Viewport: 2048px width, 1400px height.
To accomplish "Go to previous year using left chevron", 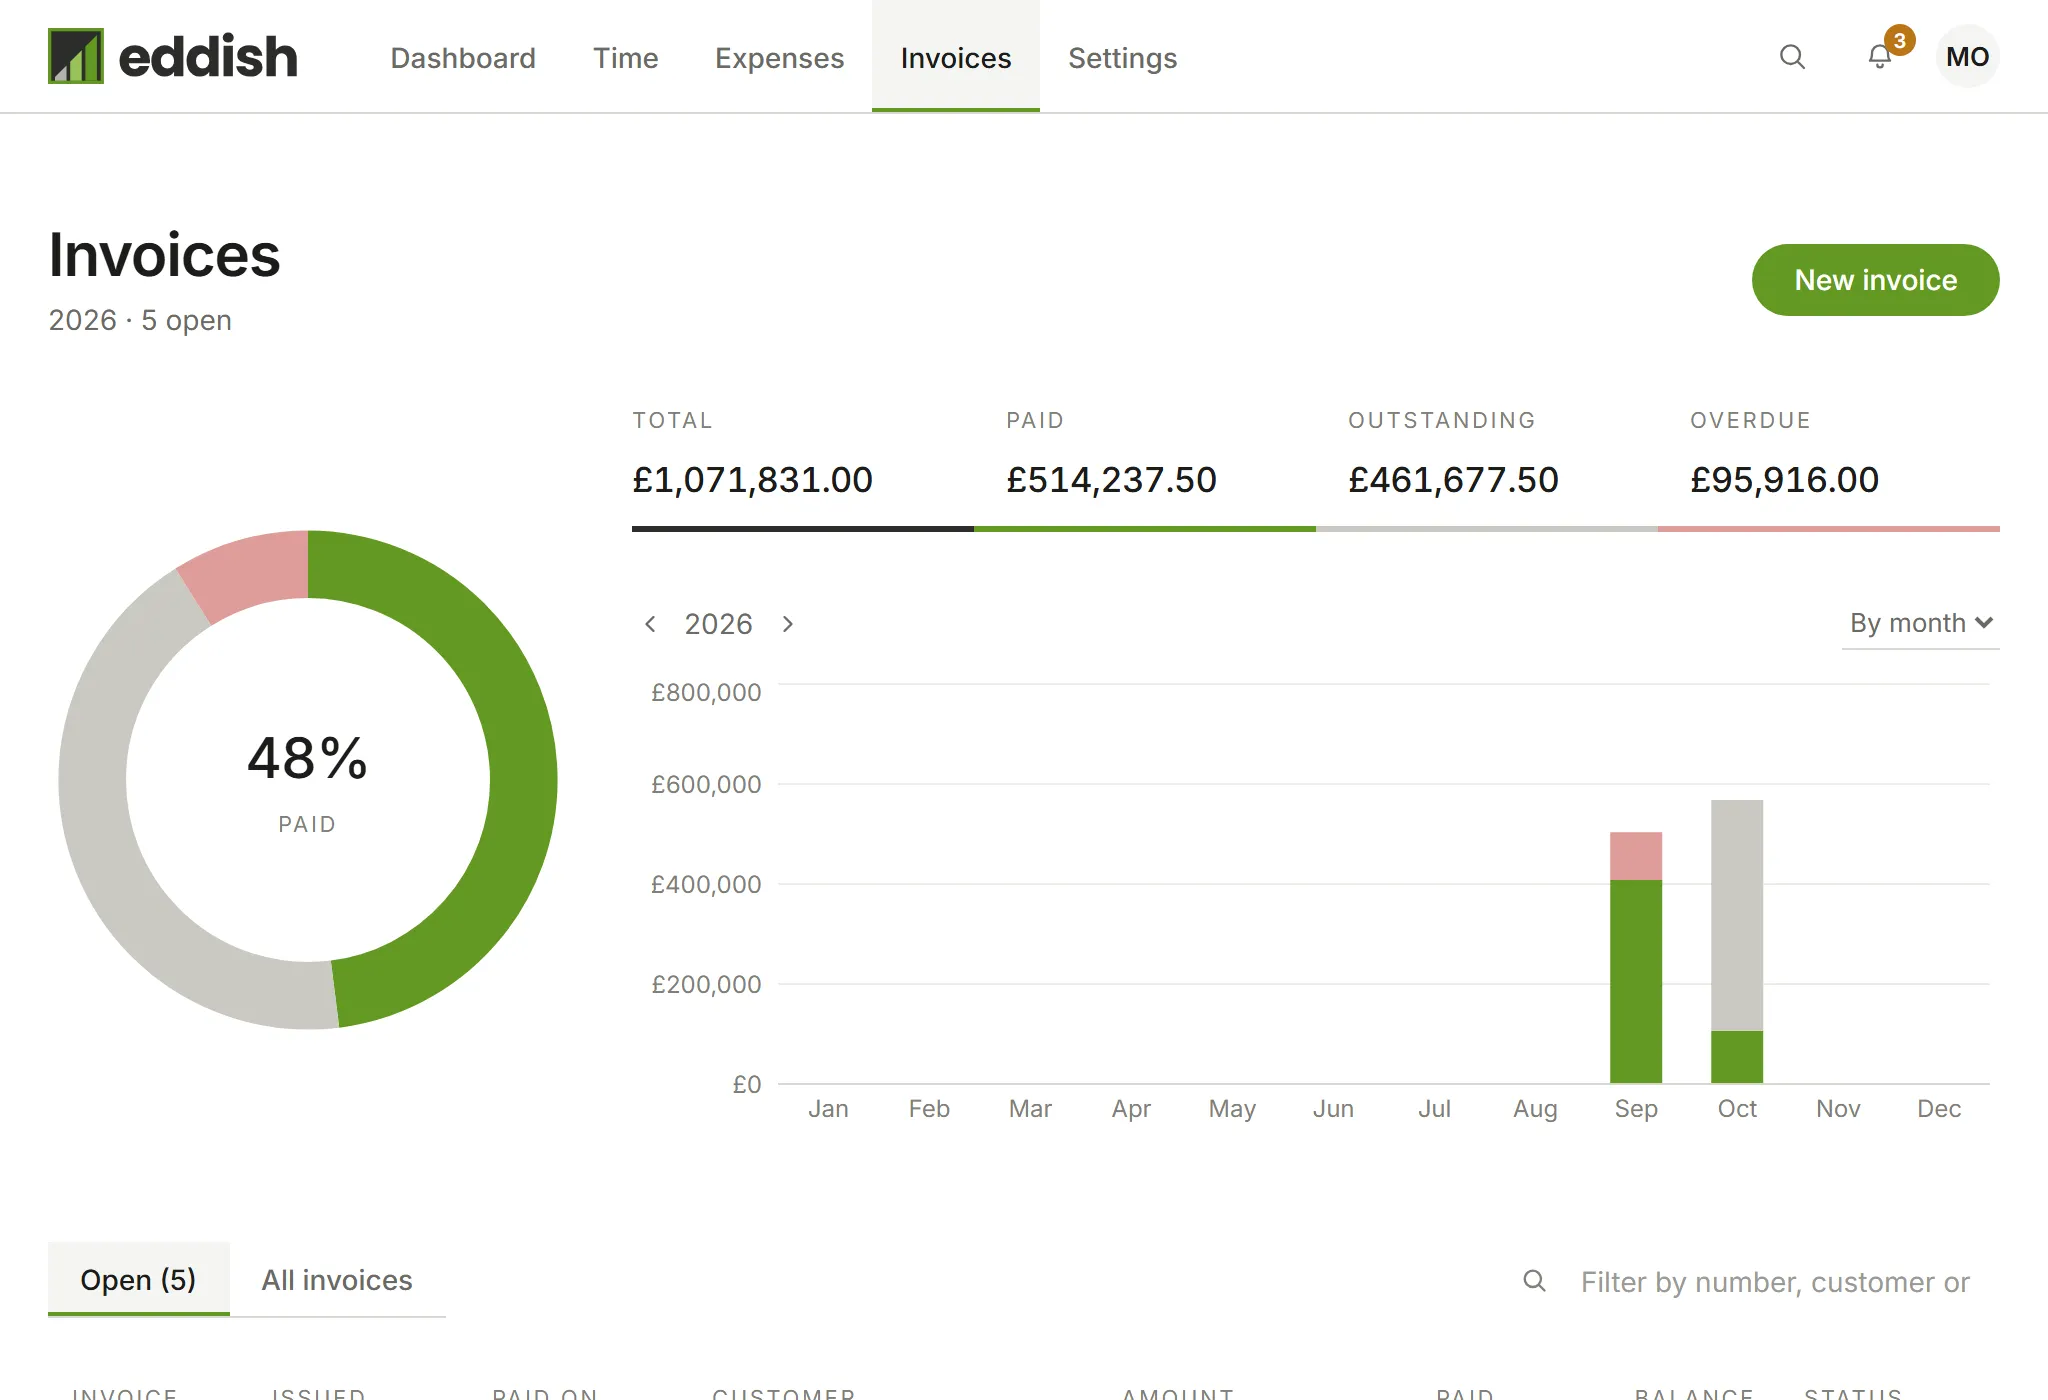I will pos(650,624).
